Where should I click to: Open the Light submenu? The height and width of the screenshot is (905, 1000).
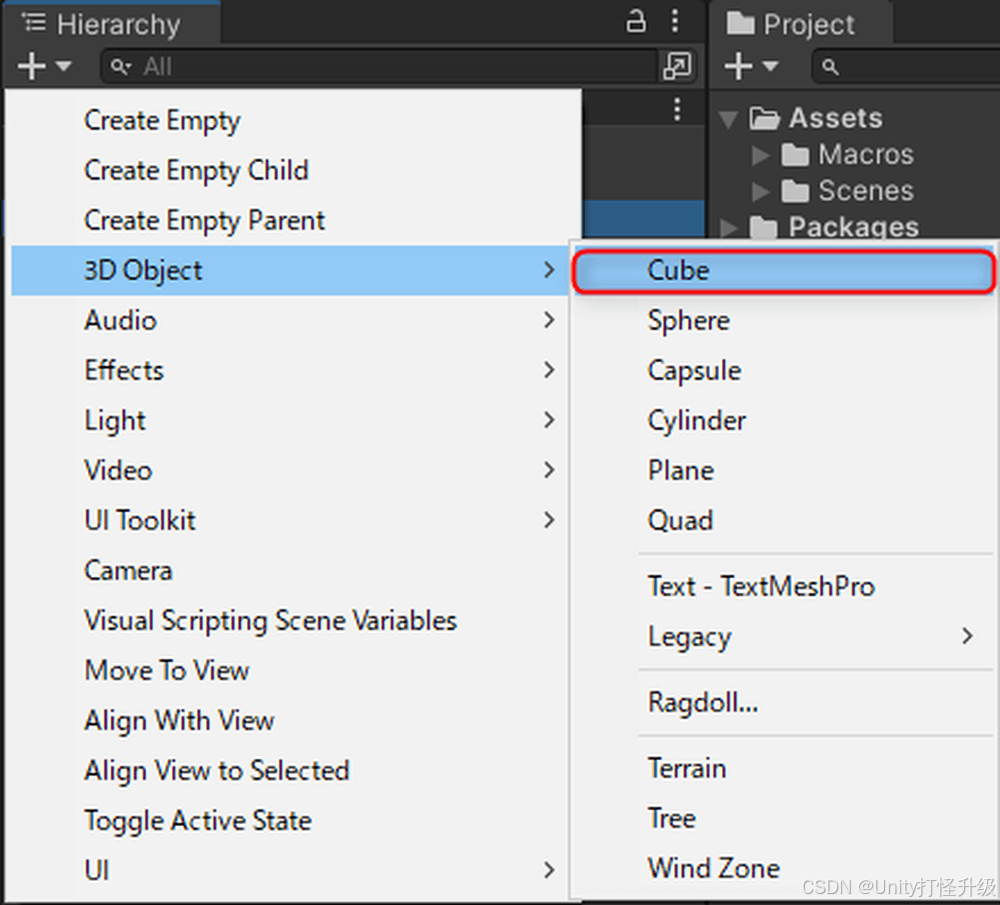pos(290,420)
